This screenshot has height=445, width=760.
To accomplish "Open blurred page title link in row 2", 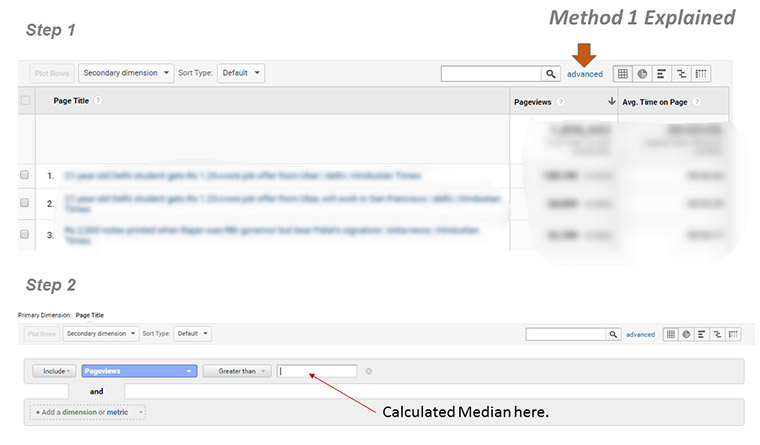I will click(x=283, y=204).
